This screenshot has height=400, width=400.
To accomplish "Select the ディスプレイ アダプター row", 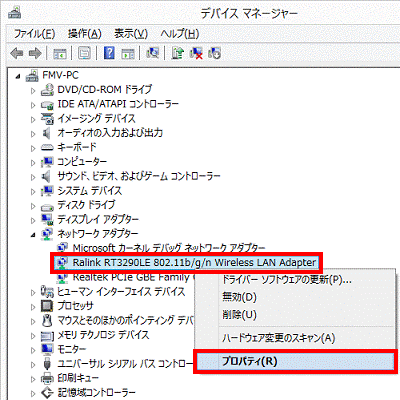I will coord(98,219).
